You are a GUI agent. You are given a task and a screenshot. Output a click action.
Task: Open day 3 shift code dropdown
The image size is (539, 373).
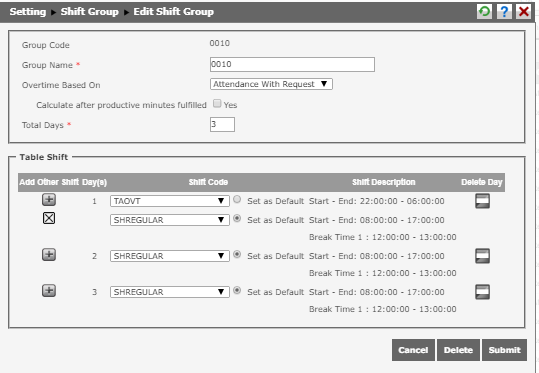(x=170, y=292)
